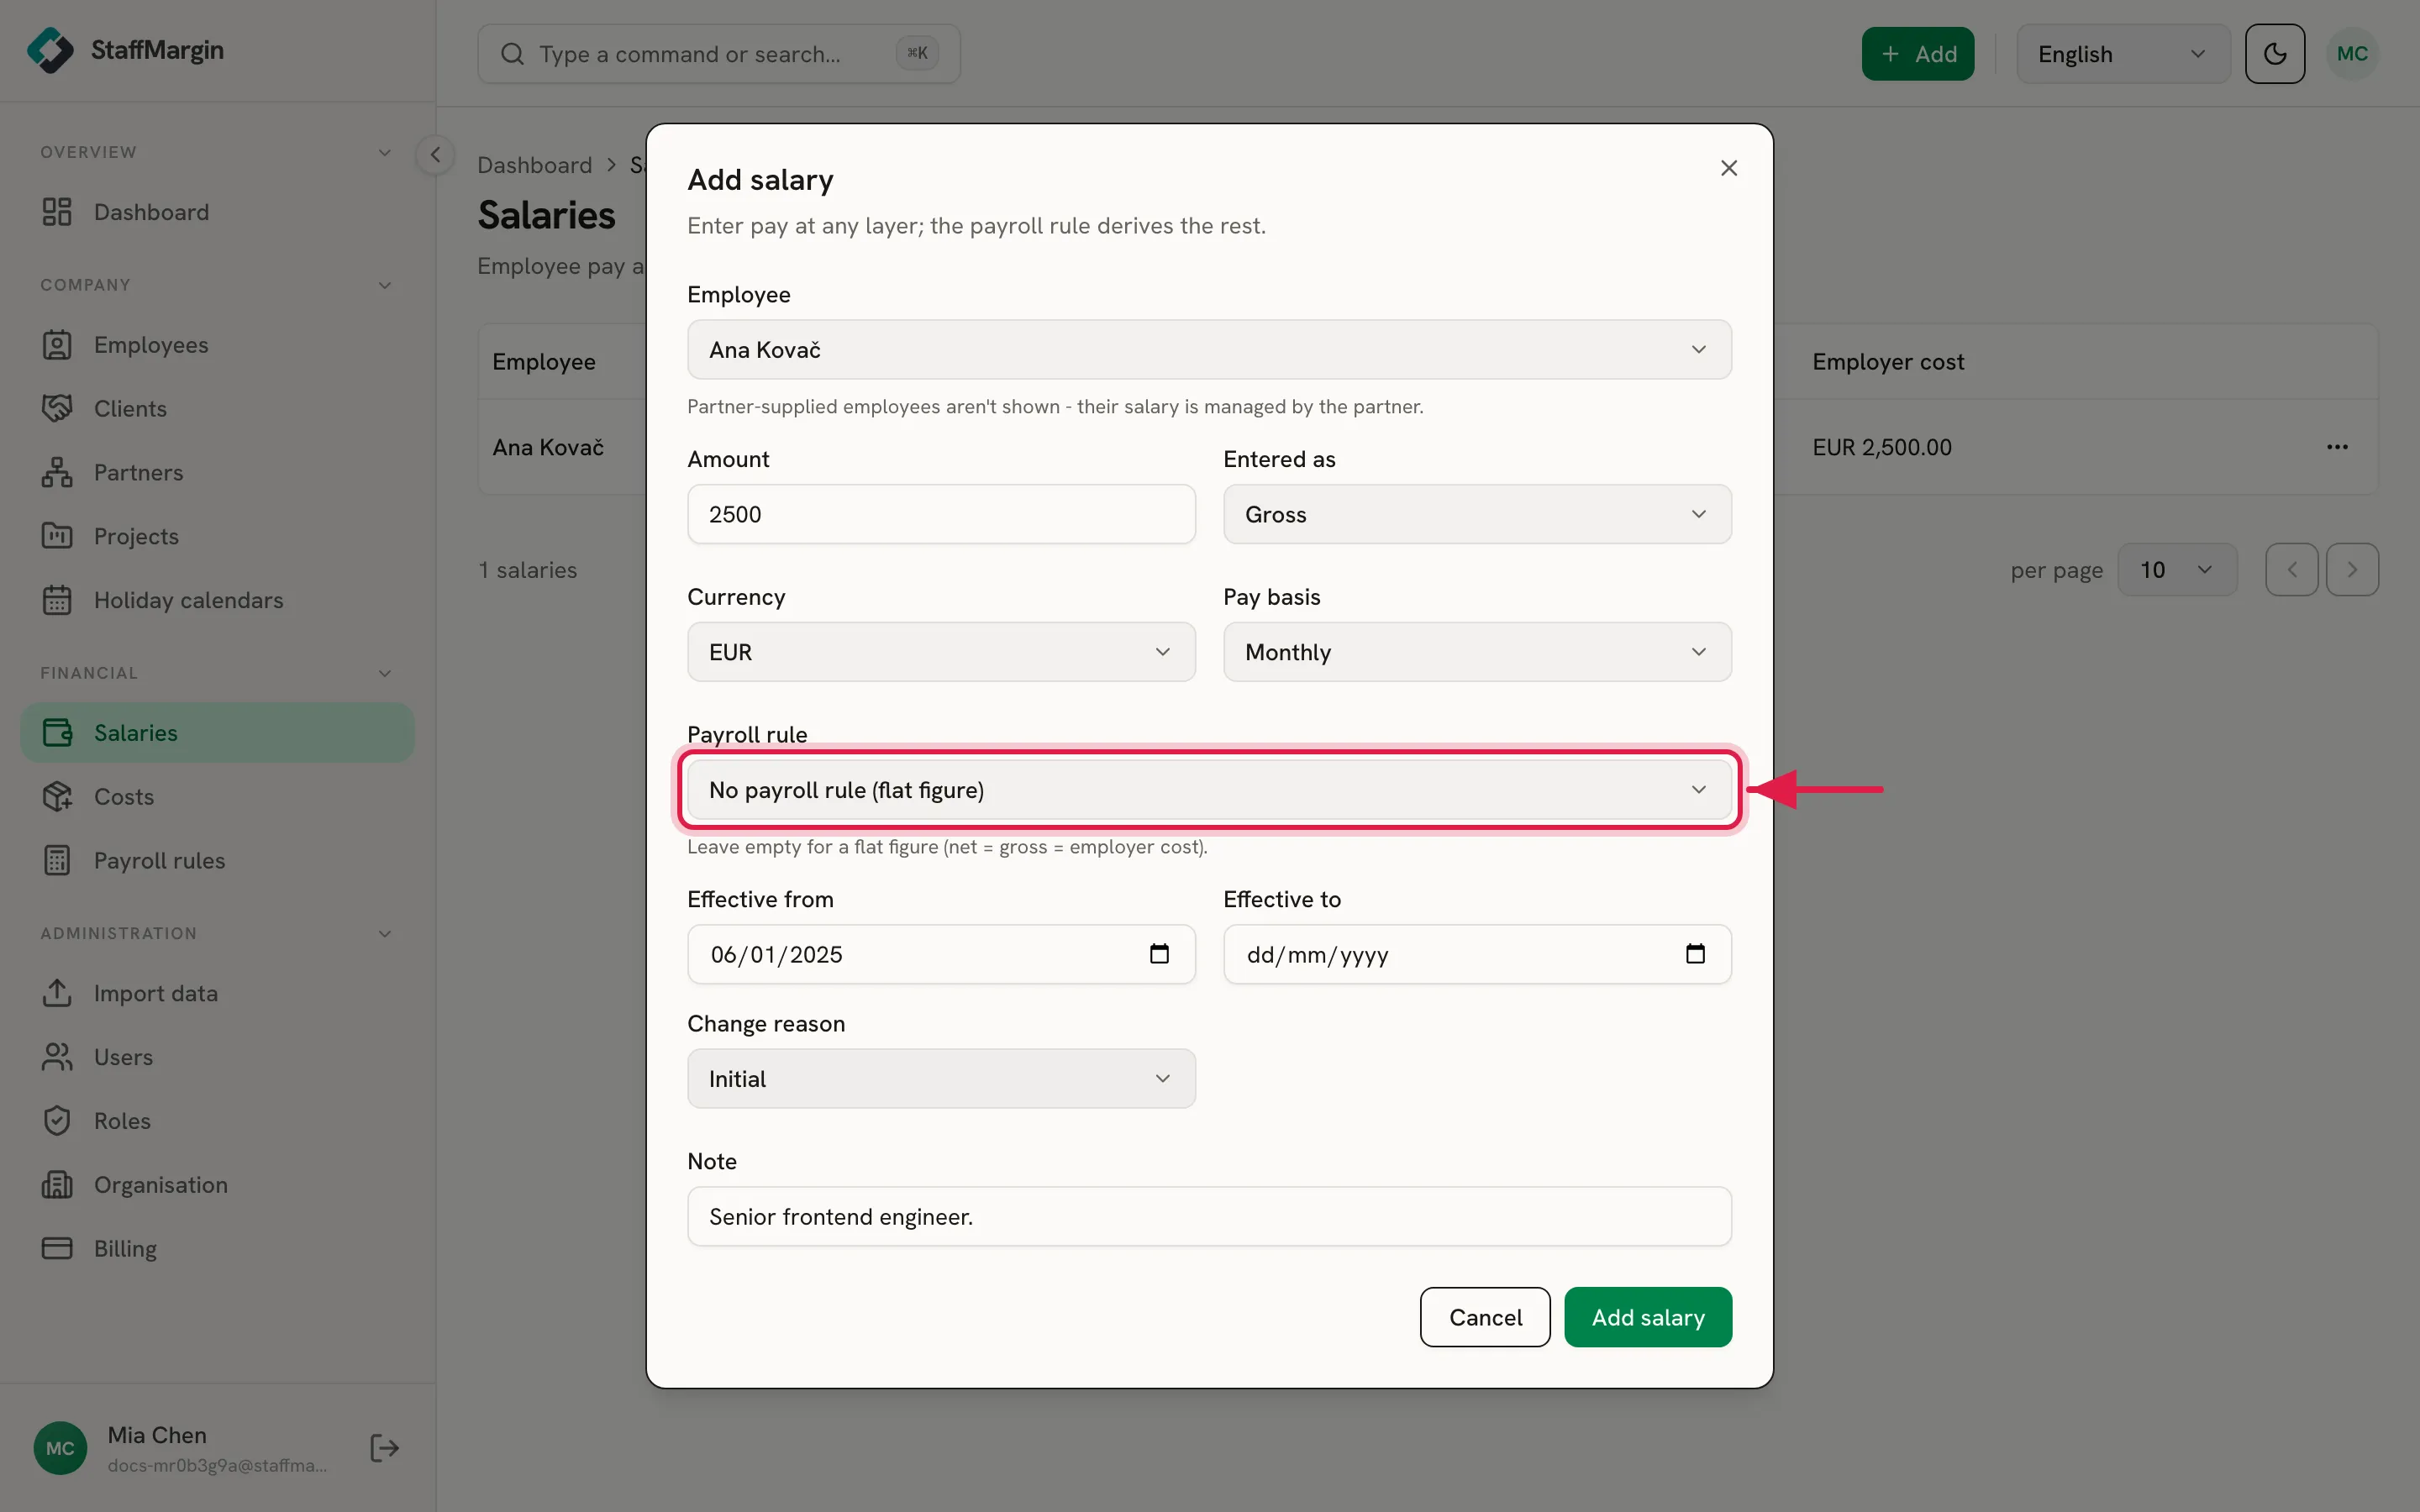Collapse the Overview section
2420x1512 pixels.
point(384,153)
